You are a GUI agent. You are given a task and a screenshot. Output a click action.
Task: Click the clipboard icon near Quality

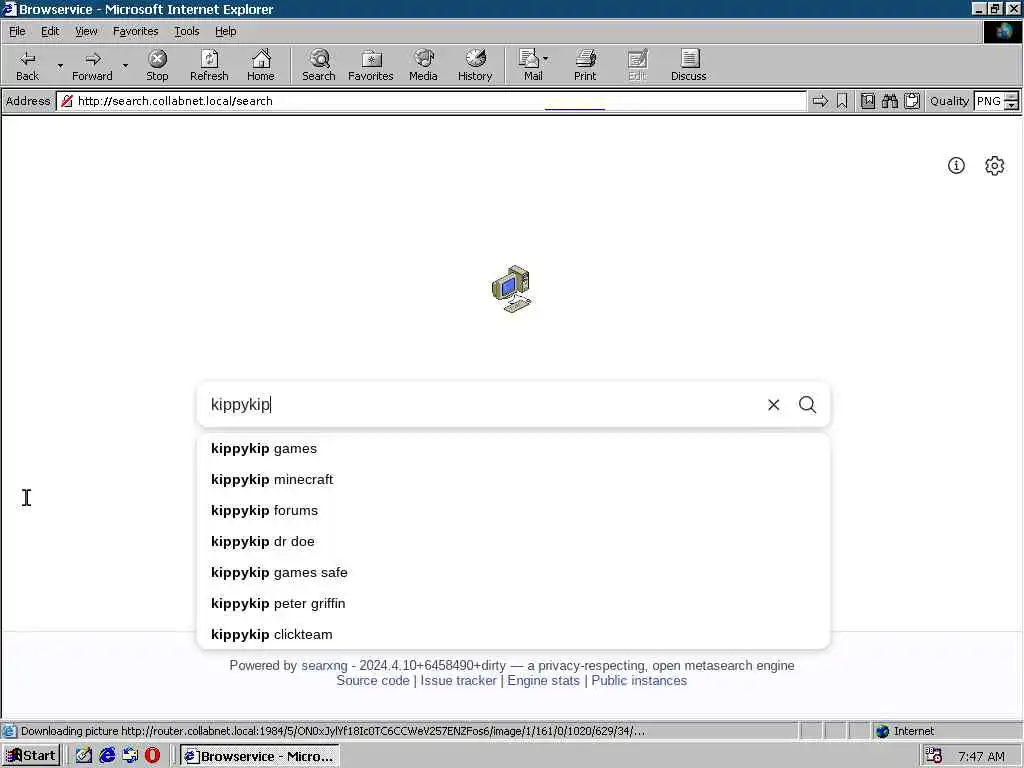(912, 101)
